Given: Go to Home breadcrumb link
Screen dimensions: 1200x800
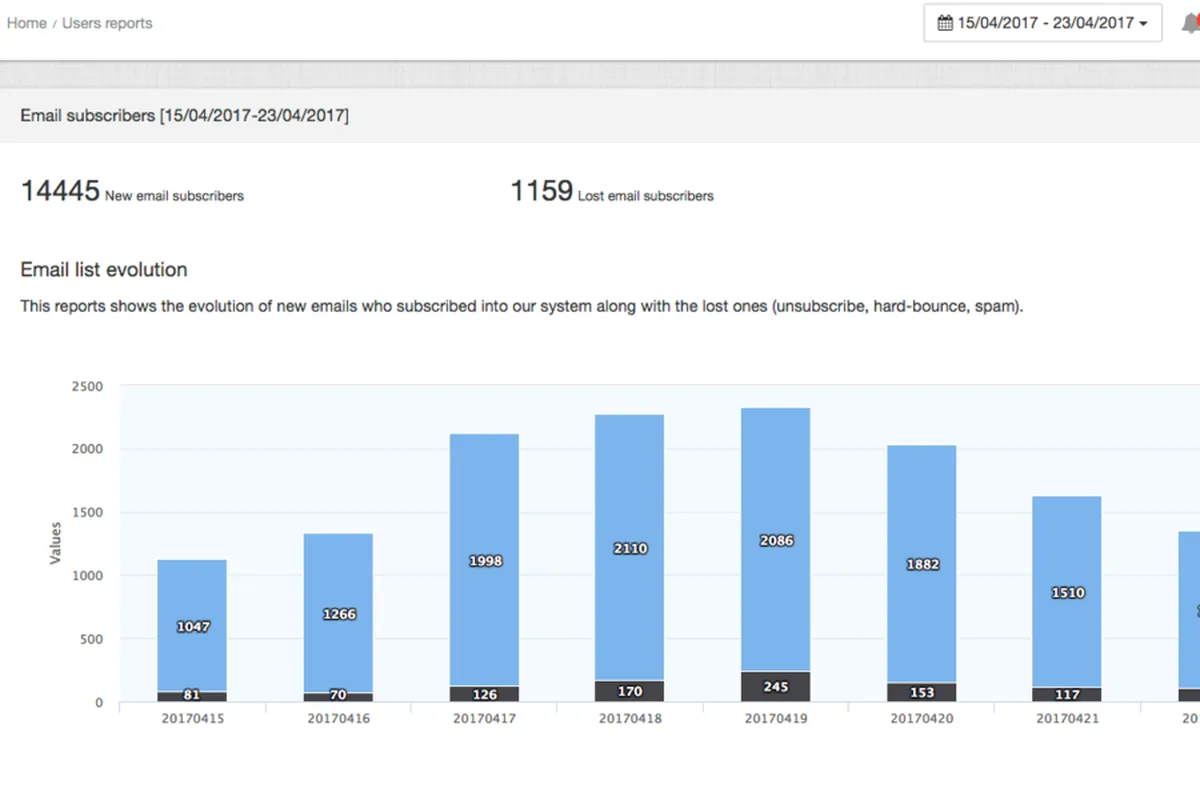Looking at the screenshot, I should pos(27,23).
